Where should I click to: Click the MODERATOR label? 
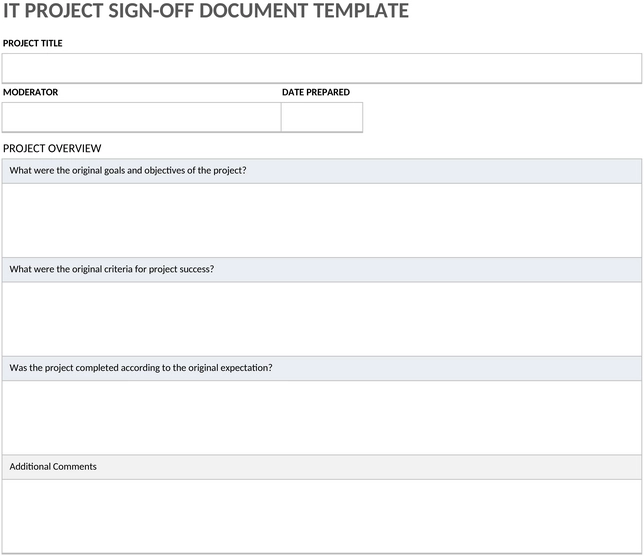(x=30, y=92)
